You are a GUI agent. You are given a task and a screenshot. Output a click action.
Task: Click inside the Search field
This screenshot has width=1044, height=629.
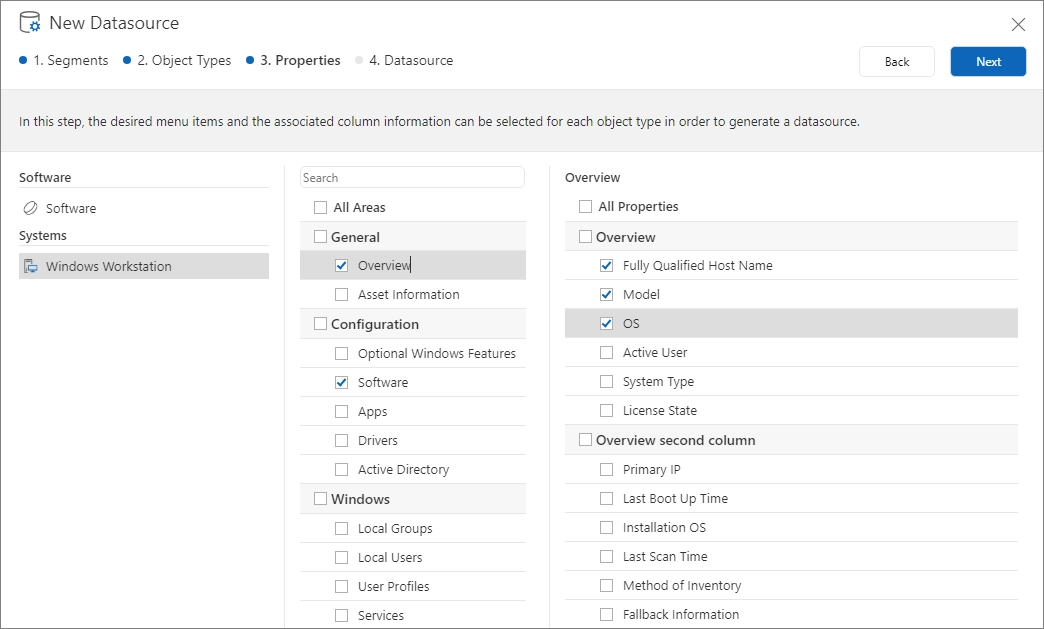(412, 177)
